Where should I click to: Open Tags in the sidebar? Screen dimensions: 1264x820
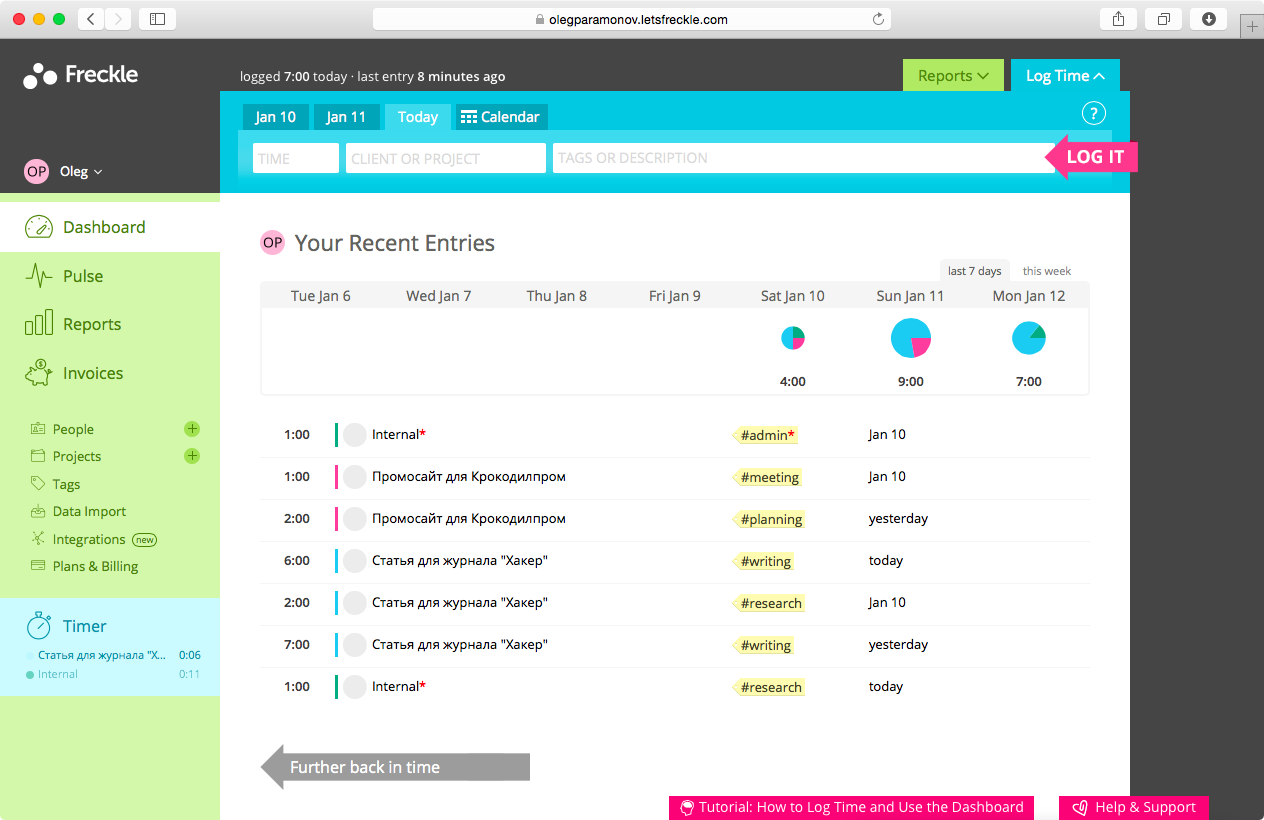click(x=66, y=484)
